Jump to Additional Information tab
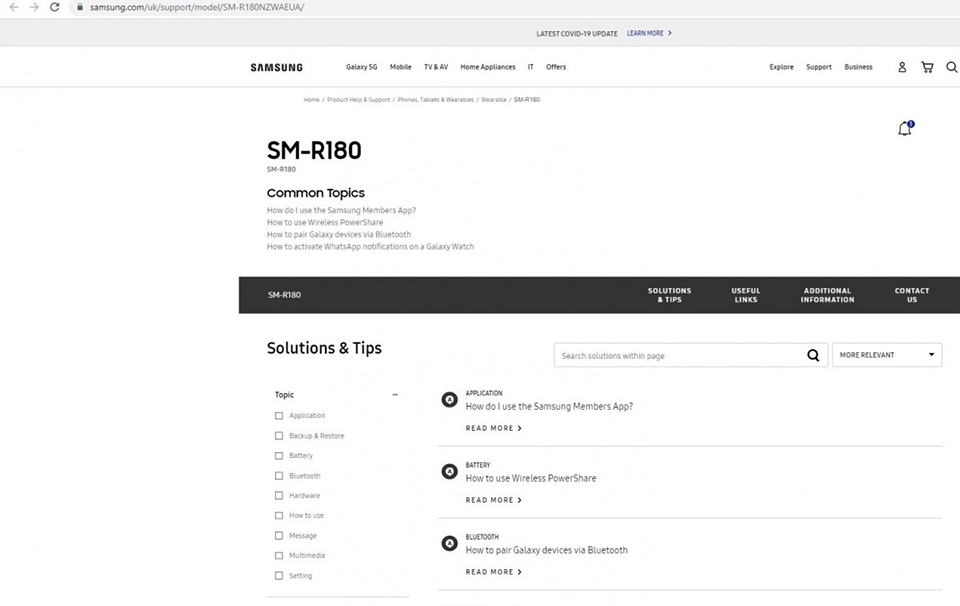 pos(827,295)
